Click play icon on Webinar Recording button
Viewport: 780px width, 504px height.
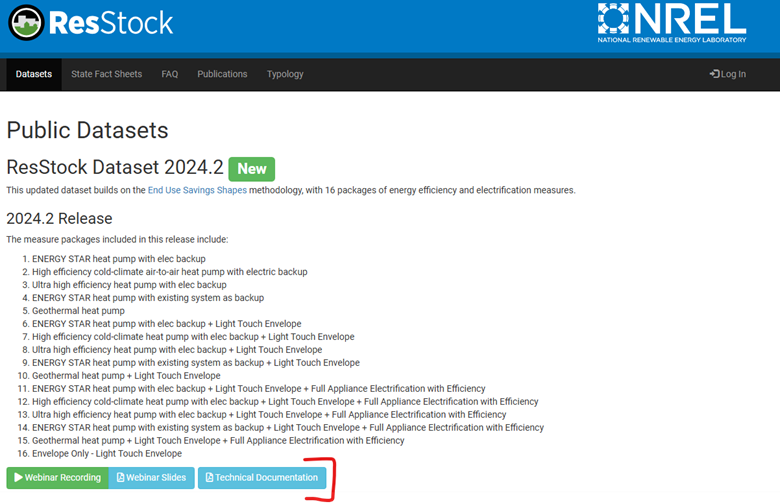(x=18, y=478)
